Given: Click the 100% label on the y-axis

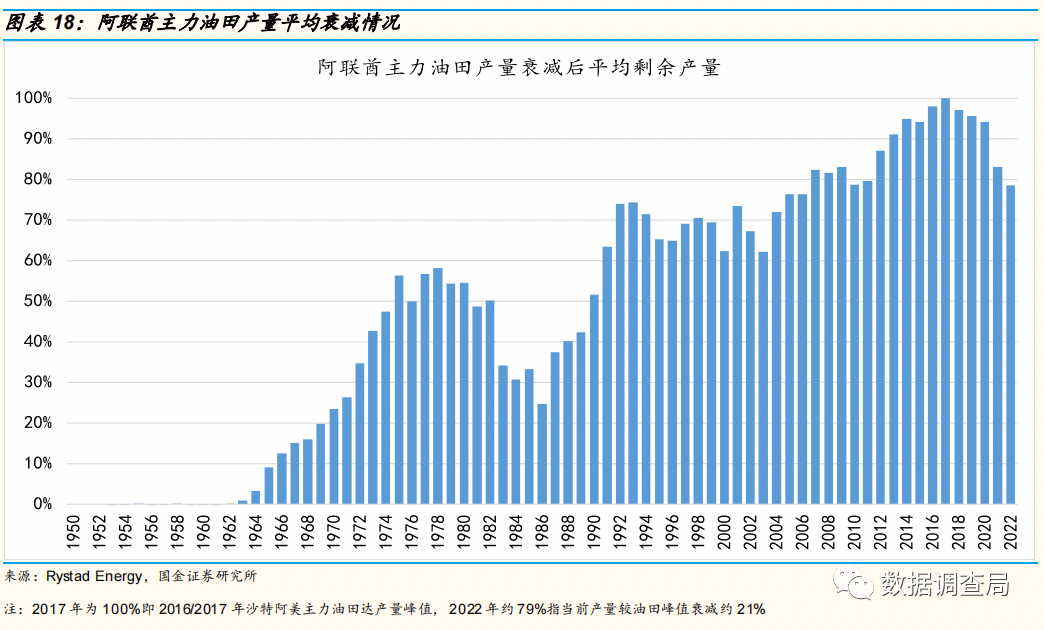Looking at the screenshot, I should [x=34, y=98].
